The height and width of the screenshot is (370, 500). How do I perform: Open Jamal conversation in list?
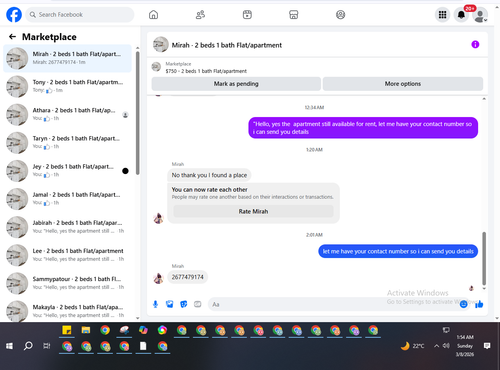tap(67, 199)
